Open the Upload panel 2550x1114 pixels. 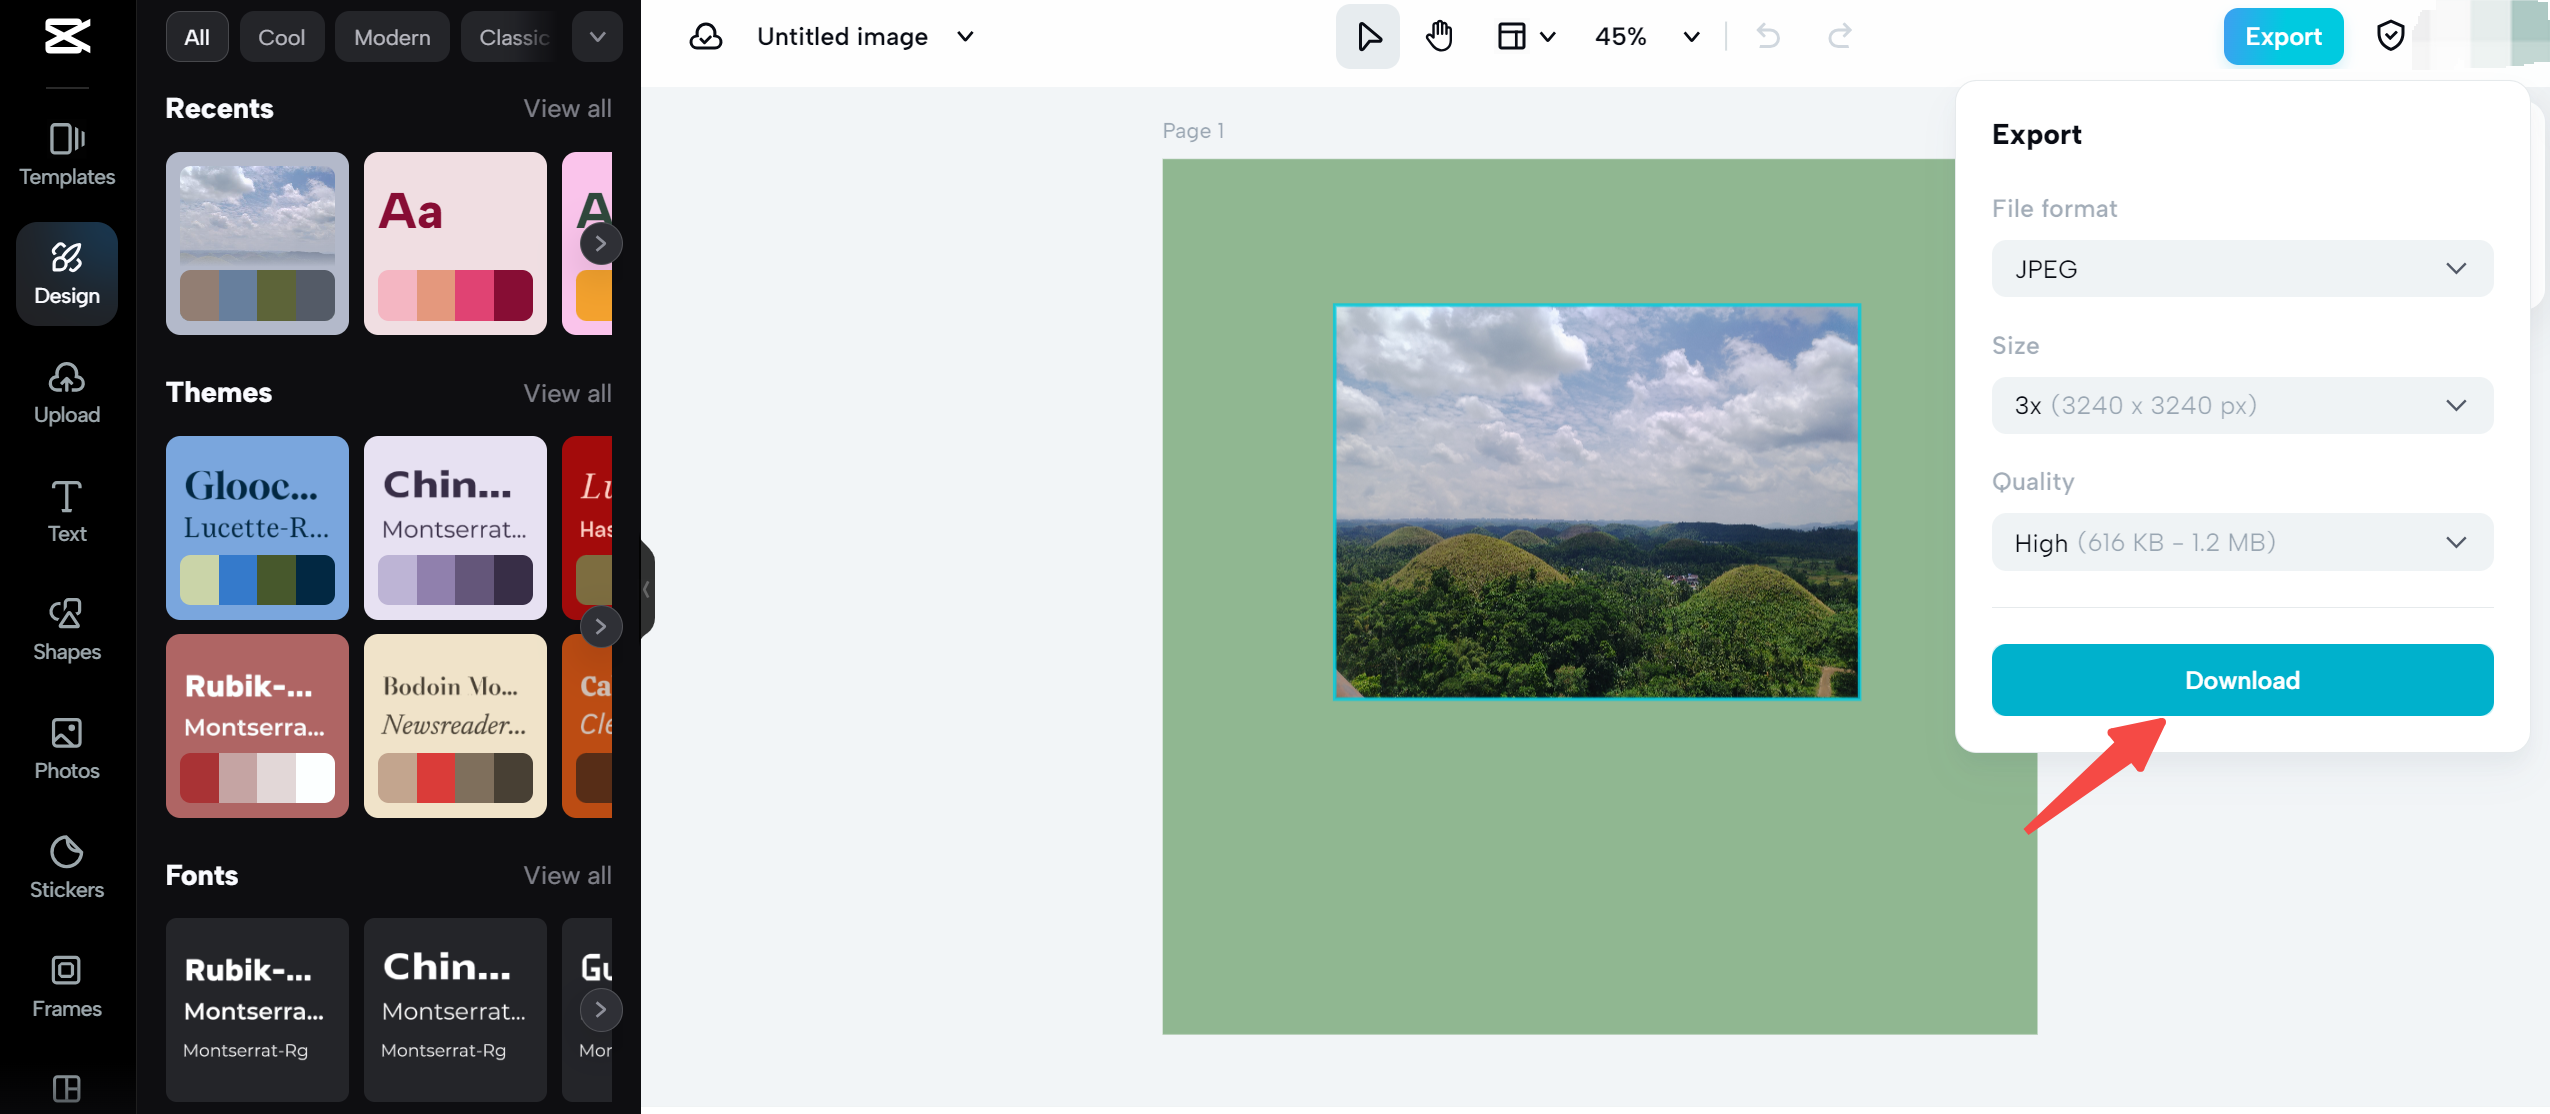[65, 392]
